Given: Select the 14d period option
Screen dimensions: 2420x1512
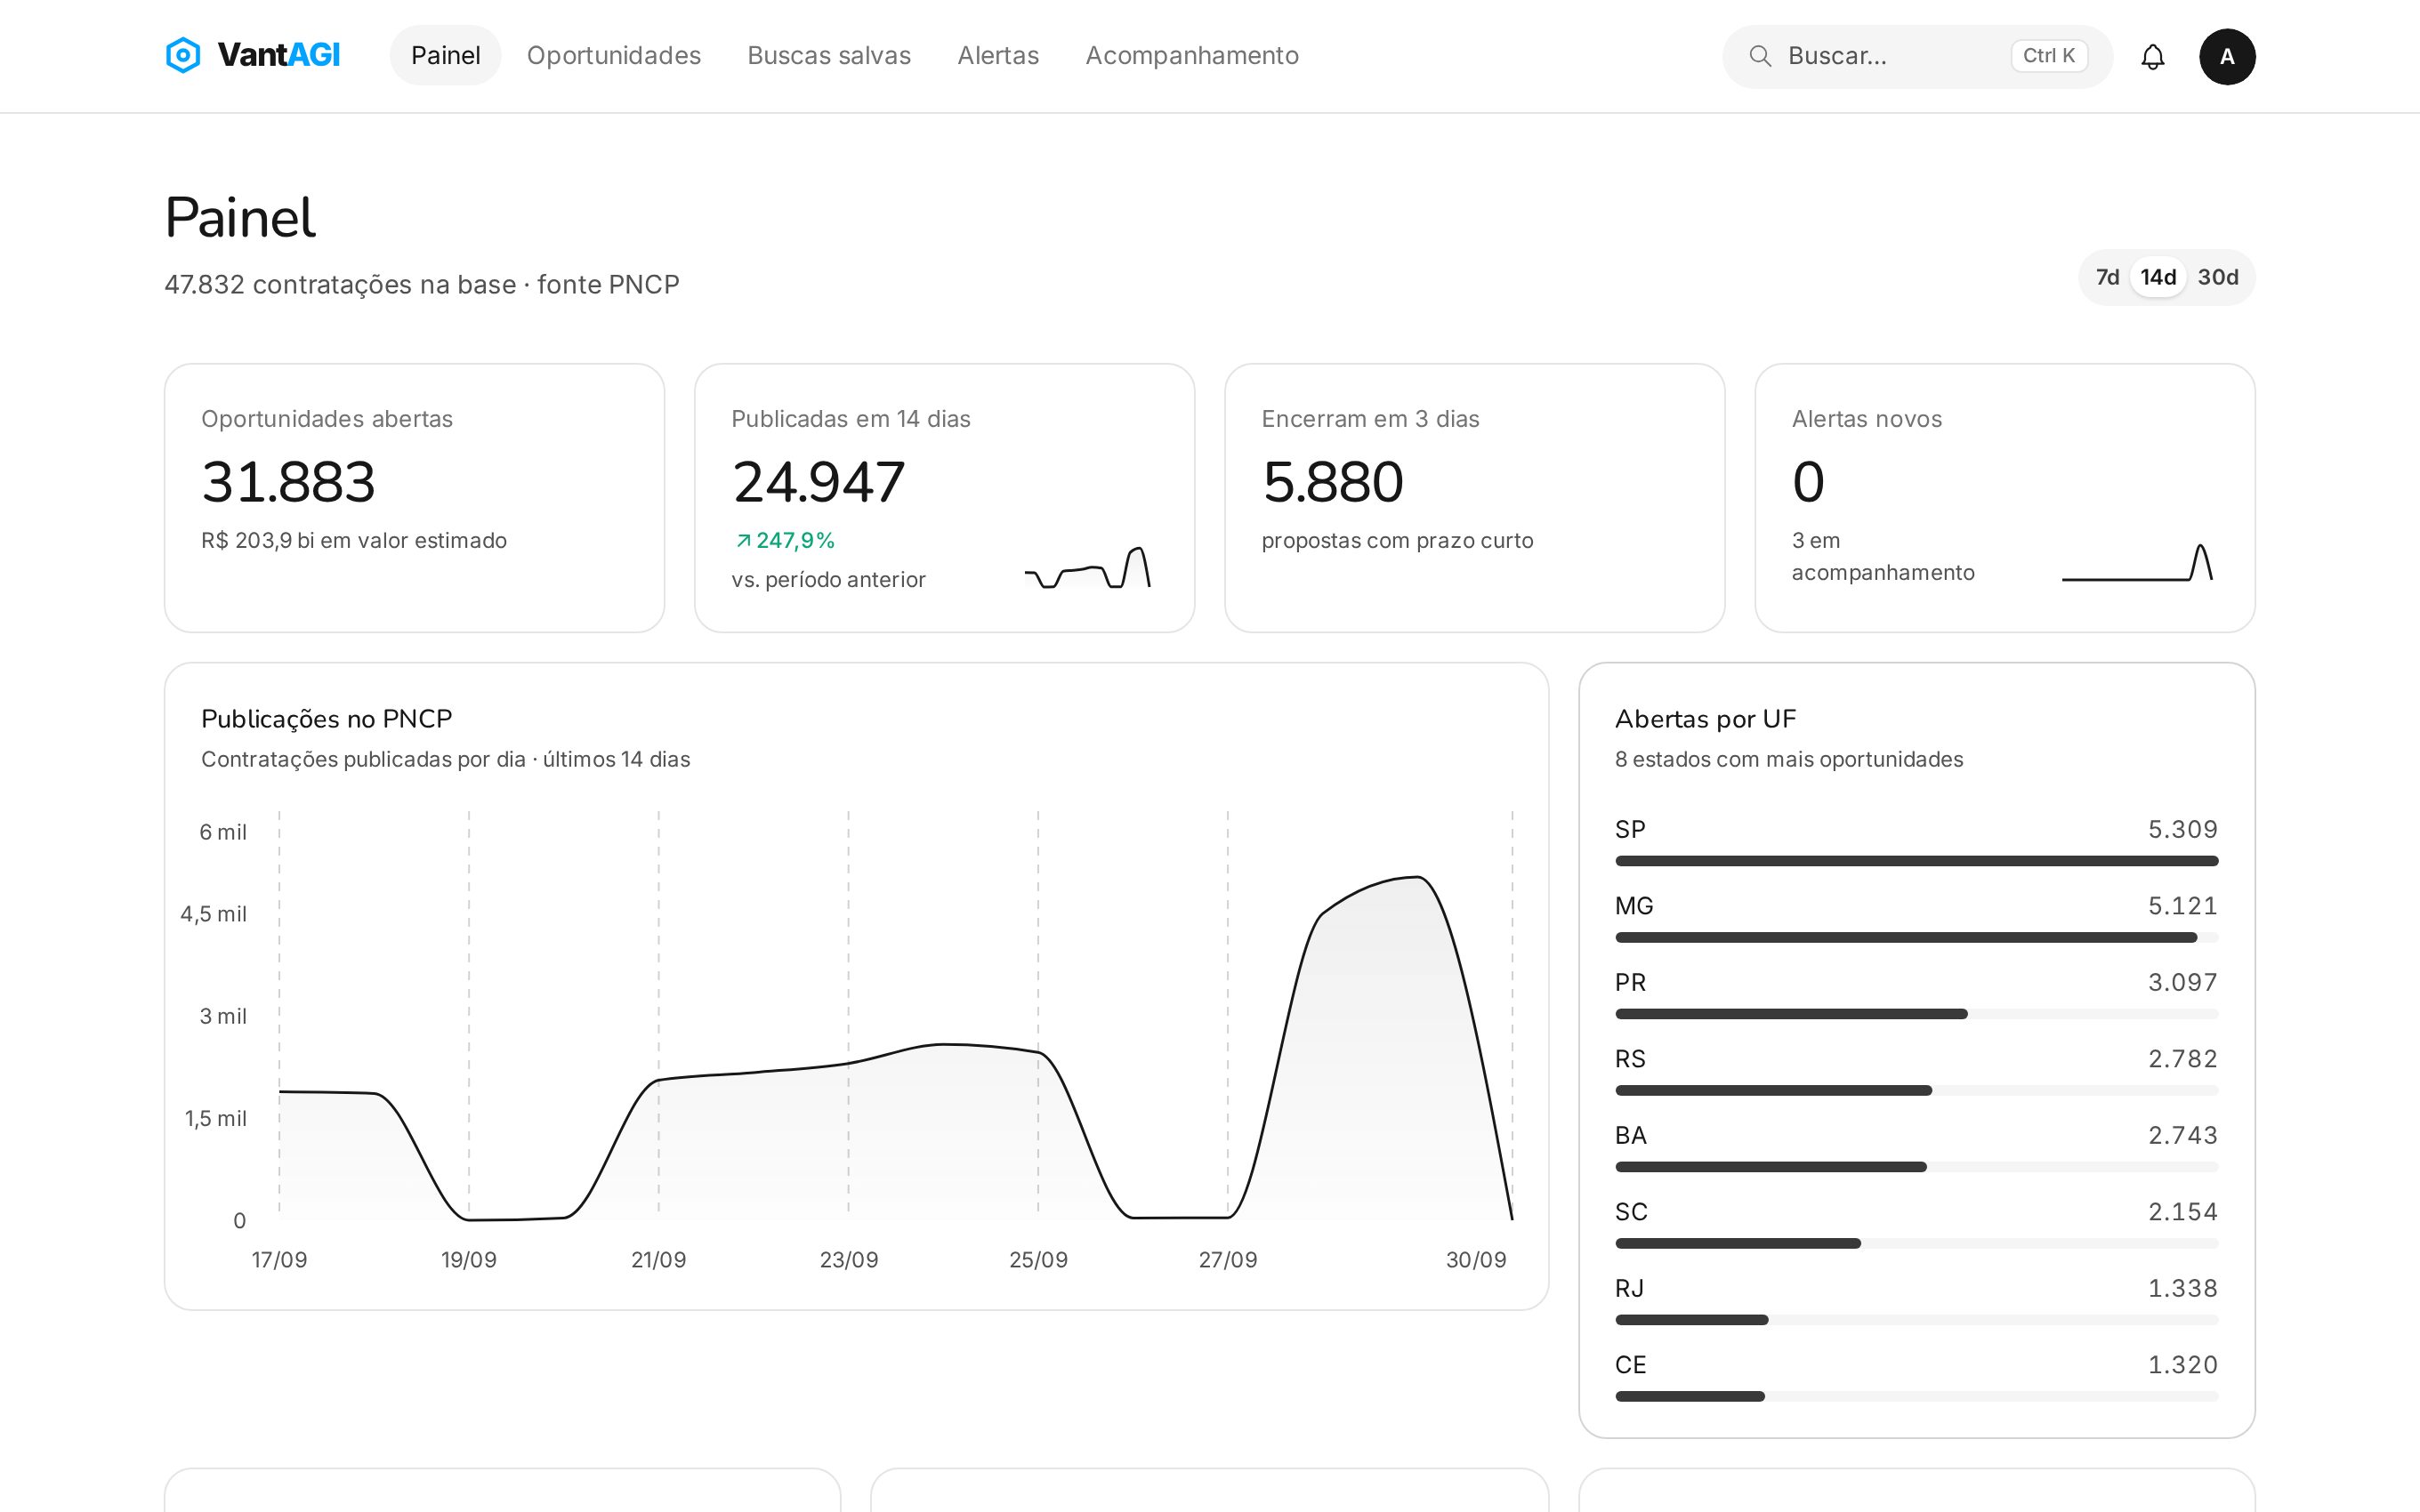Looking at the screenshot, I should pyautogui.click(x=2158, y=277).
